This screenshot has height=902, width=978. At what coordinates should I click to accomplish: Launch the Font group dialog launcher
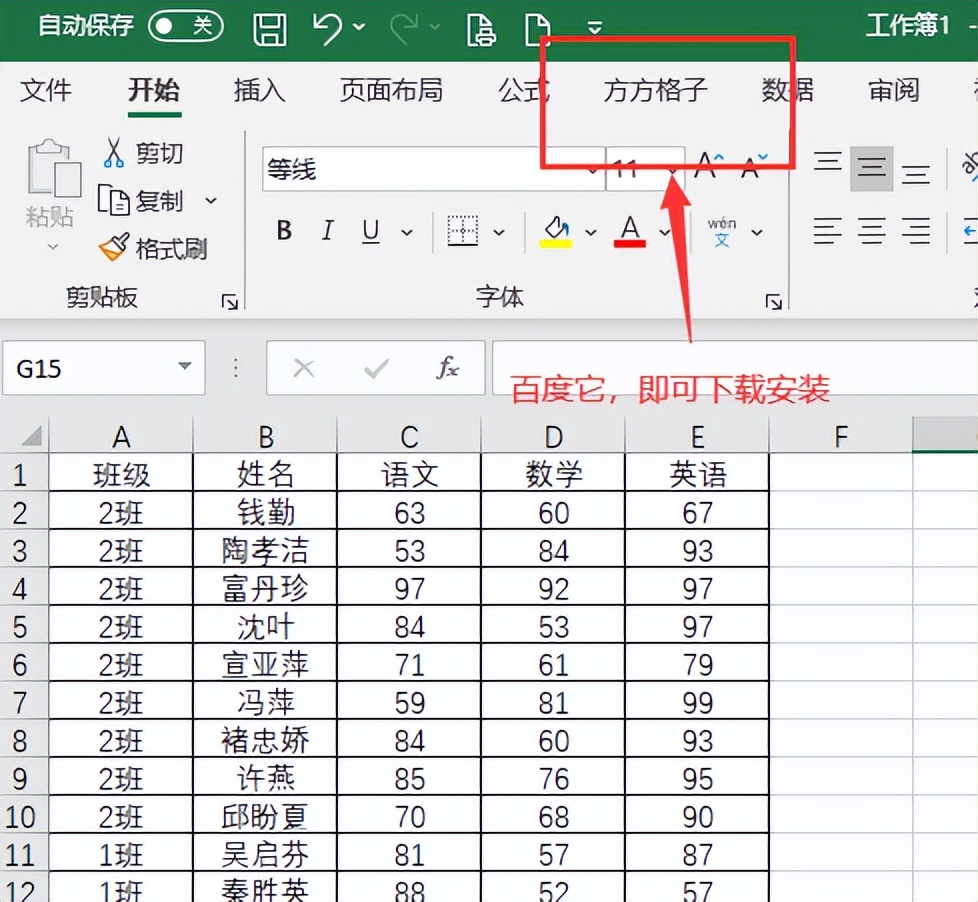772,301
